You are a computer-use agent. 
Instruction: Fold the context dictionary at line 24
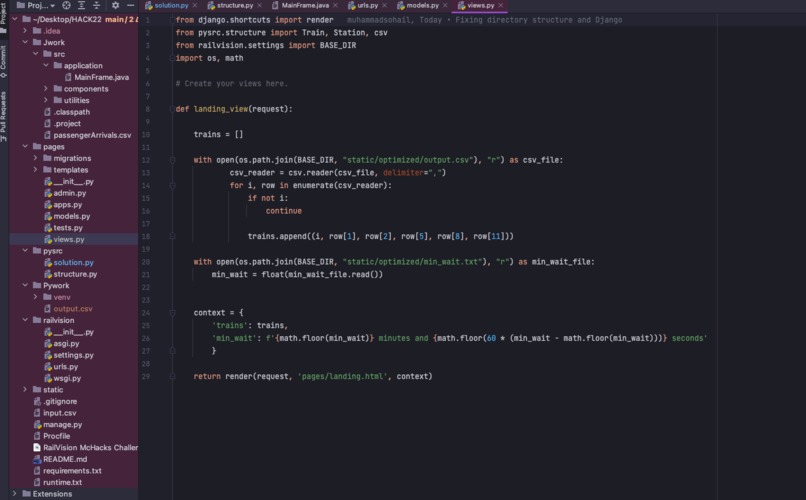[x=172, y=312]
